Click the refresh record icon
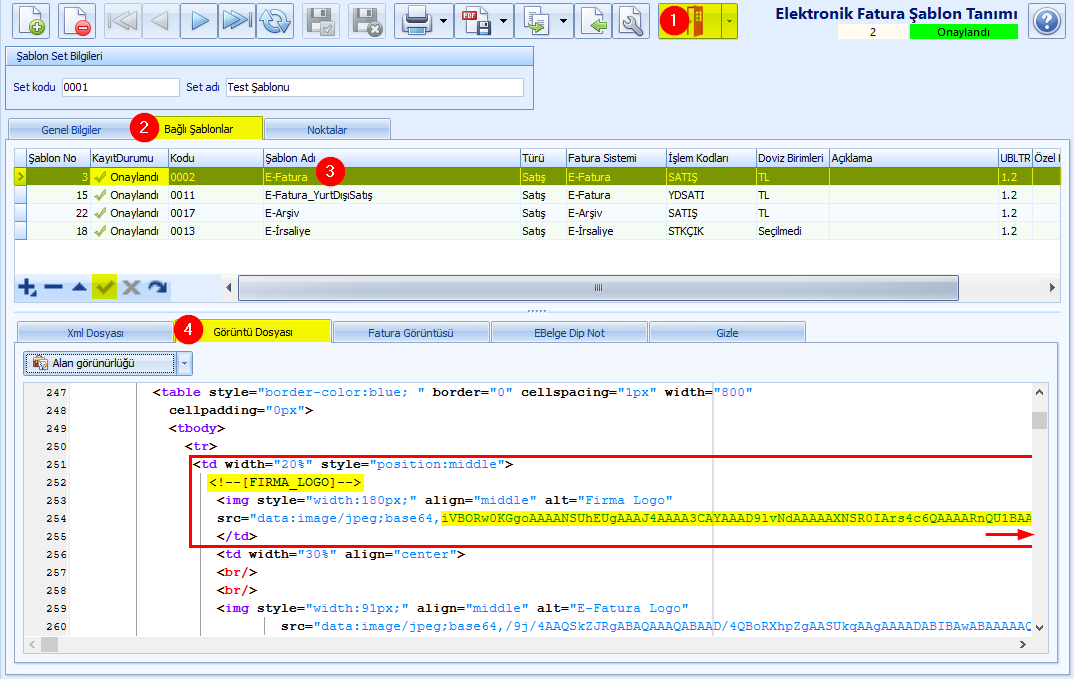 click(x=275, y=21)
